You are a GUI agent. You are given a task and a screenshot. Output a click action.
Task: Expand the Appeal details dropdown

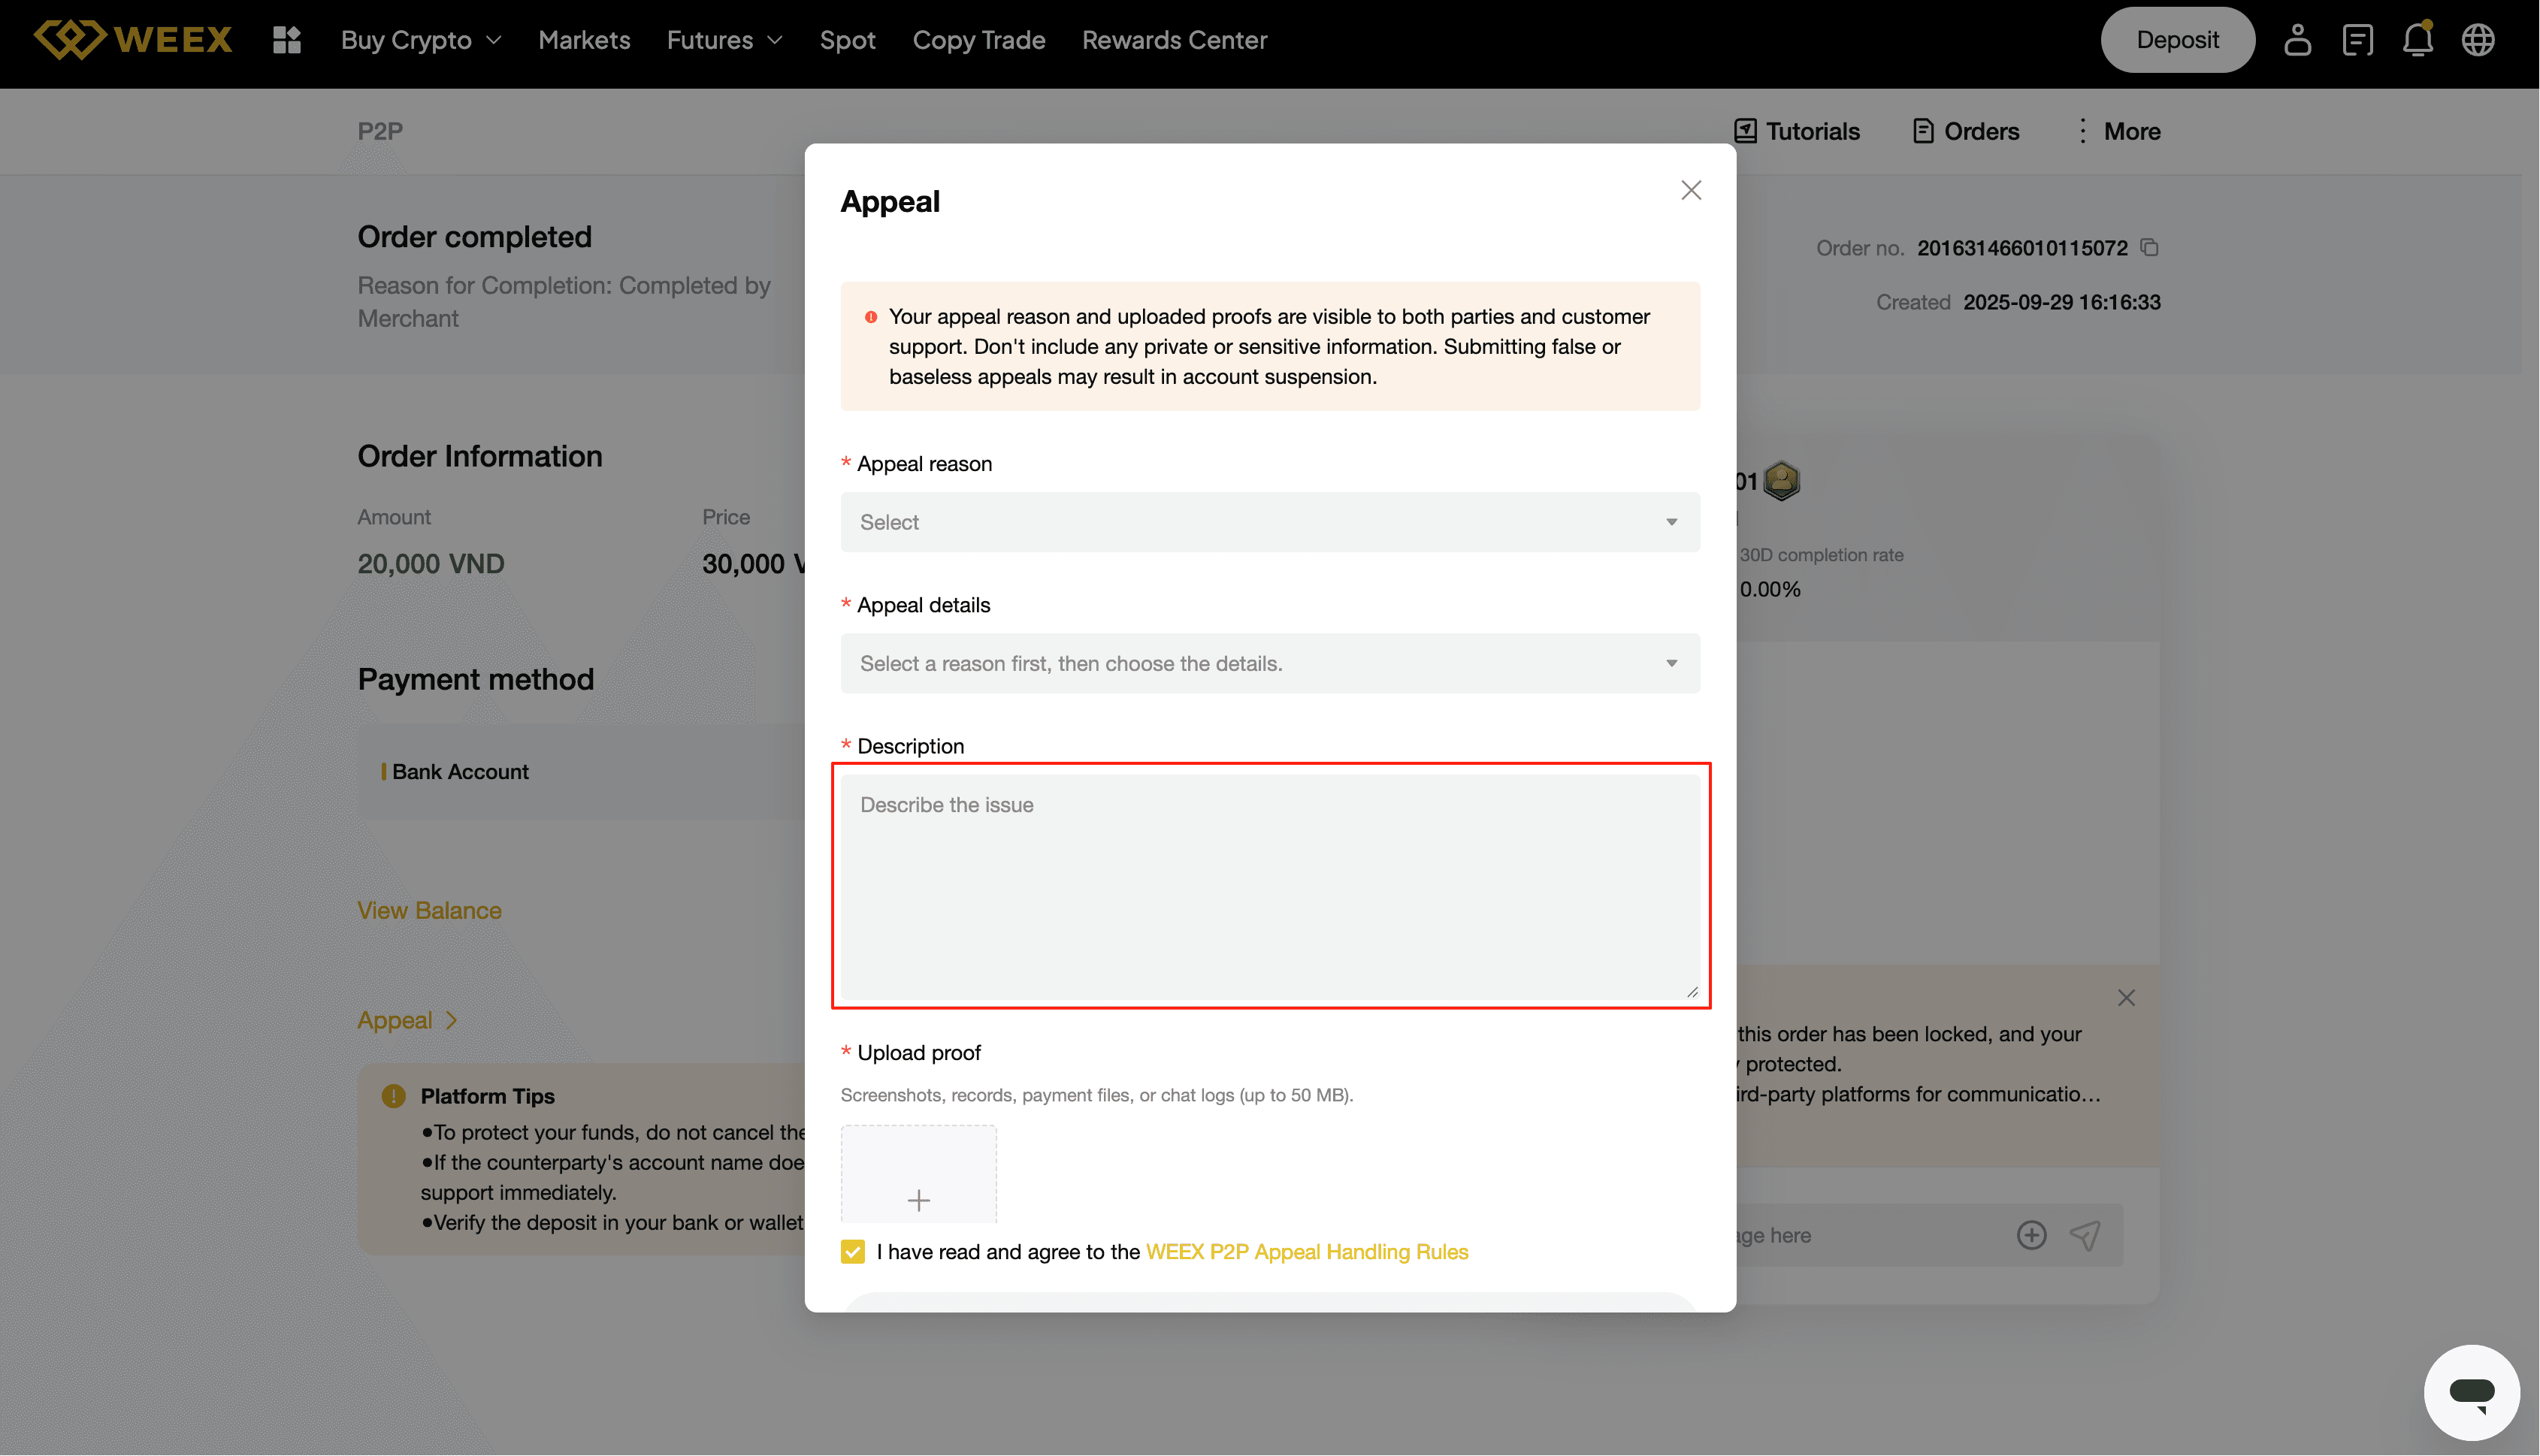[x=1269, y=663]
